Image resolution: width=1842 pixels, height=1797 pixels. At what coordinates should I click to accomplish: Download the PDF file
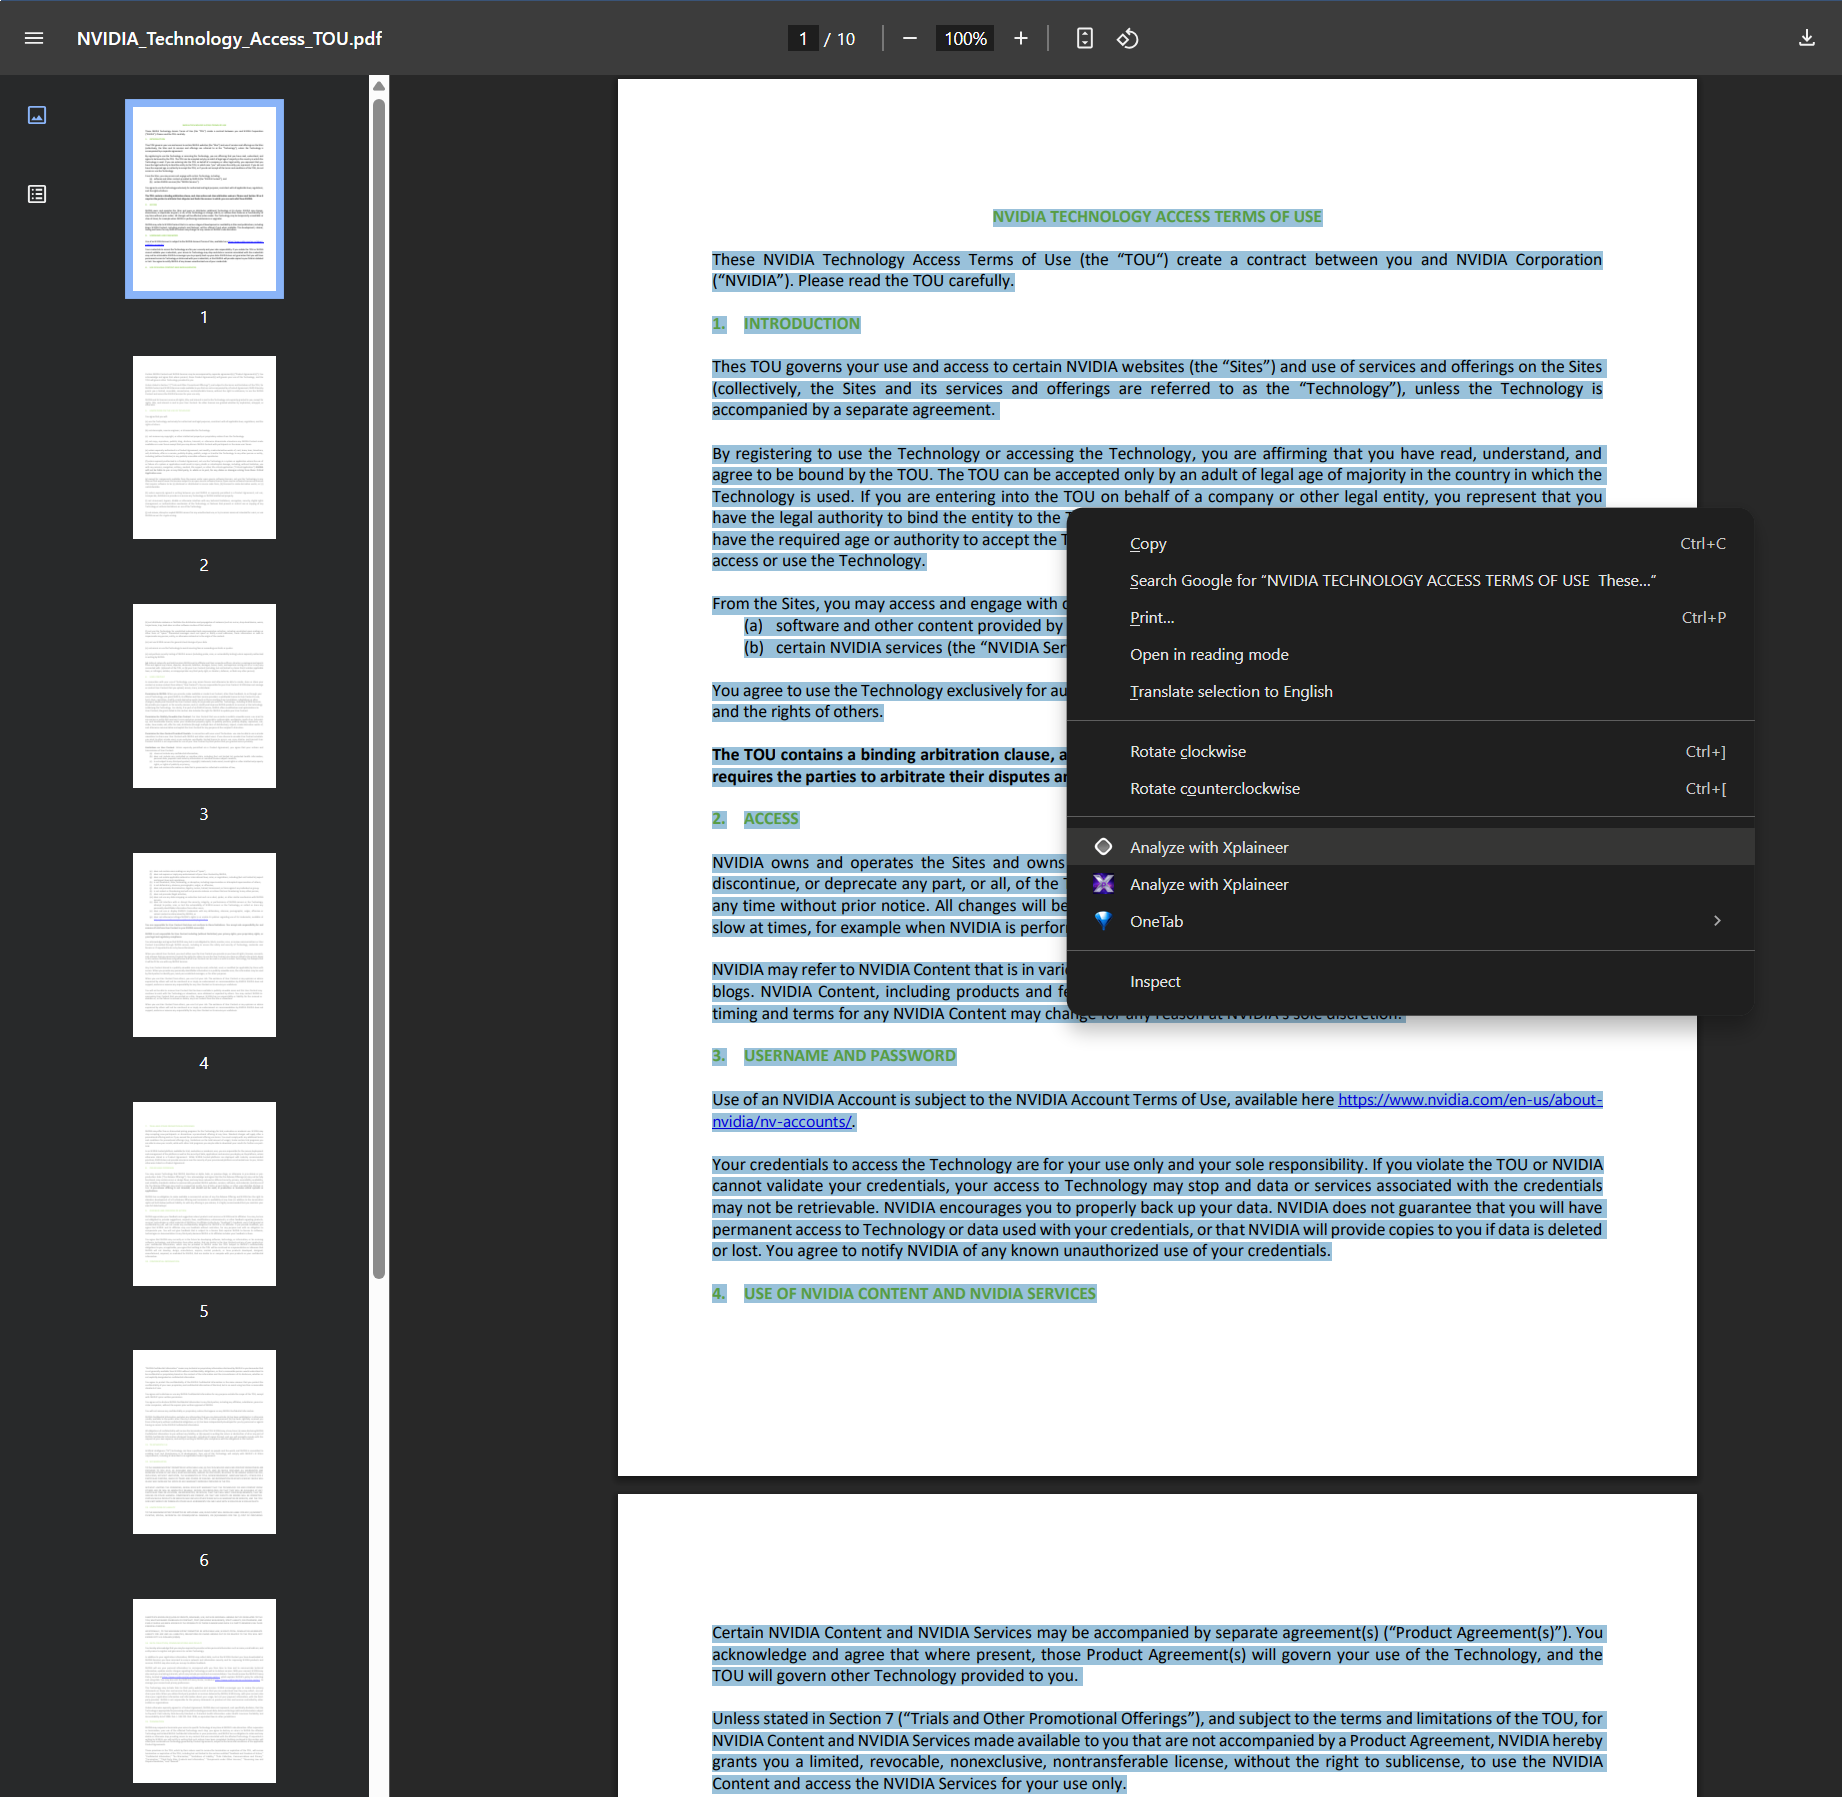[1806, 38]
